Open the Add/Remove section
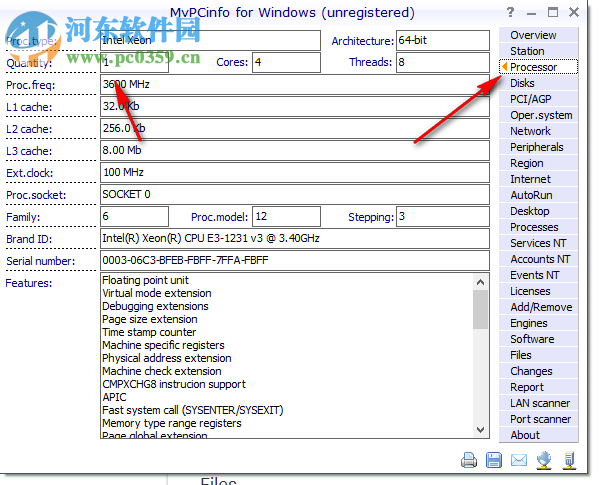 tap(538, 307)
